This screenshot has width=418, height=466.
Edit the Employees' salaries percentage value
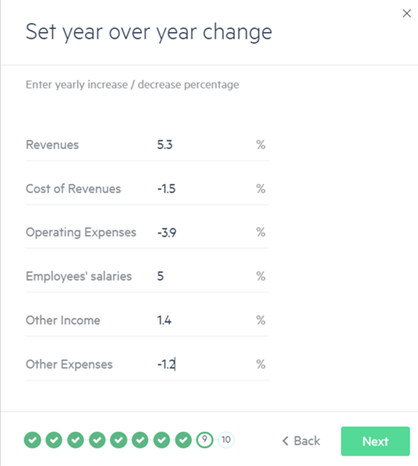[203, 276]
